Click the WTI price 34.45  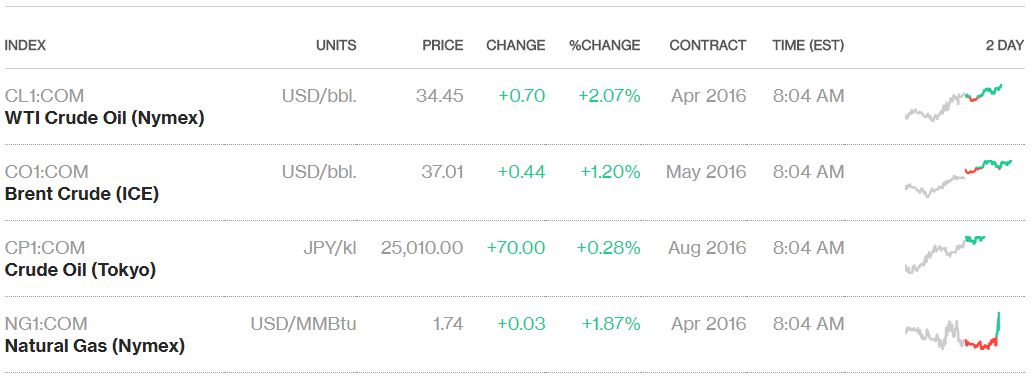[439, 96]
